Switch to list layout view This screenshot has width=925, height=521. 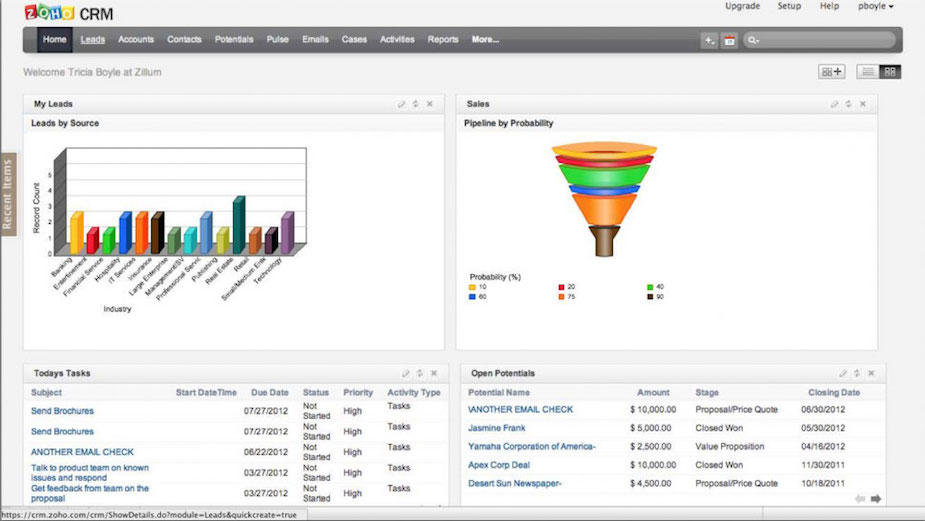click(x=868, y=72)
